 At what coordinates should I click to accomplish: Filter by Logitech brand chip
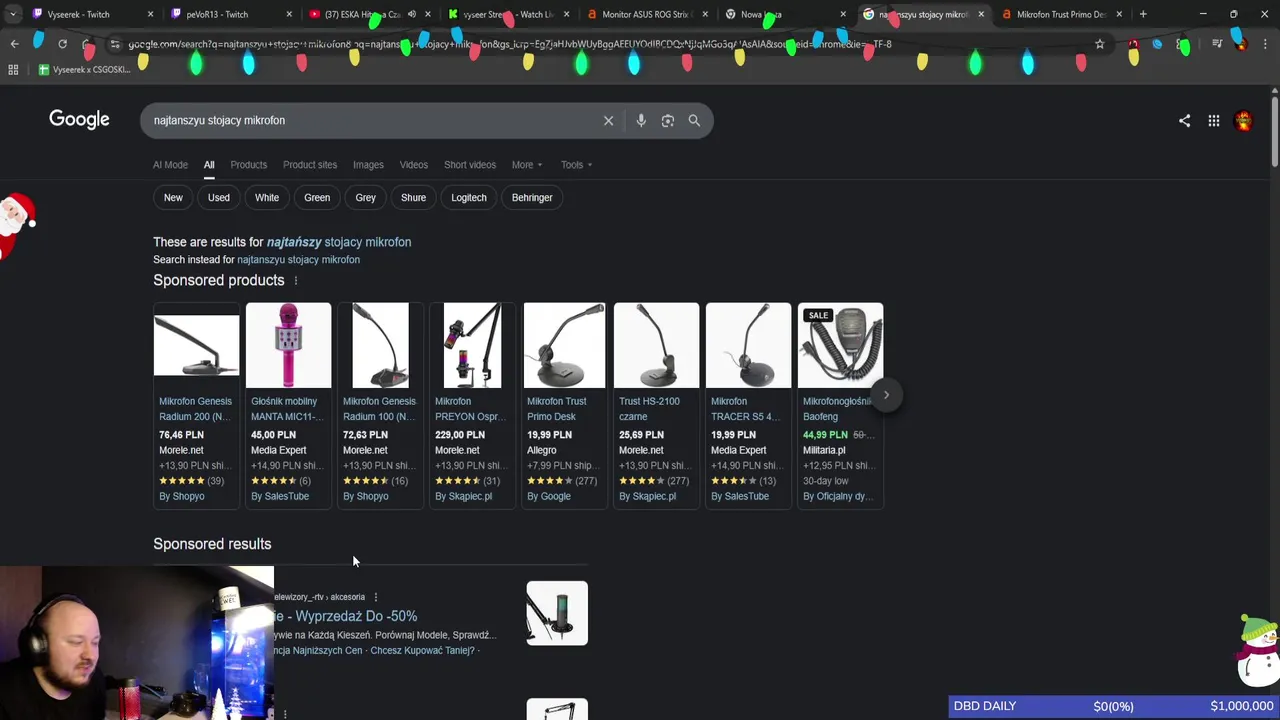[x=468, y=198]
